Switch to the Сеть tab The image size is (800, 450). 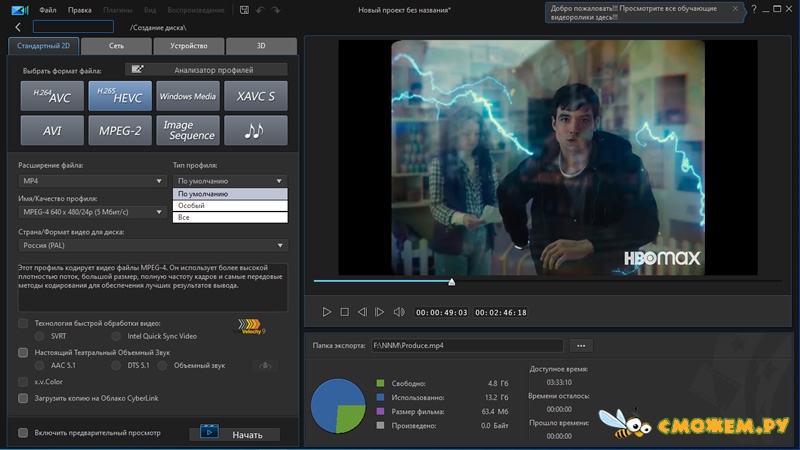(x=116, y=46)
